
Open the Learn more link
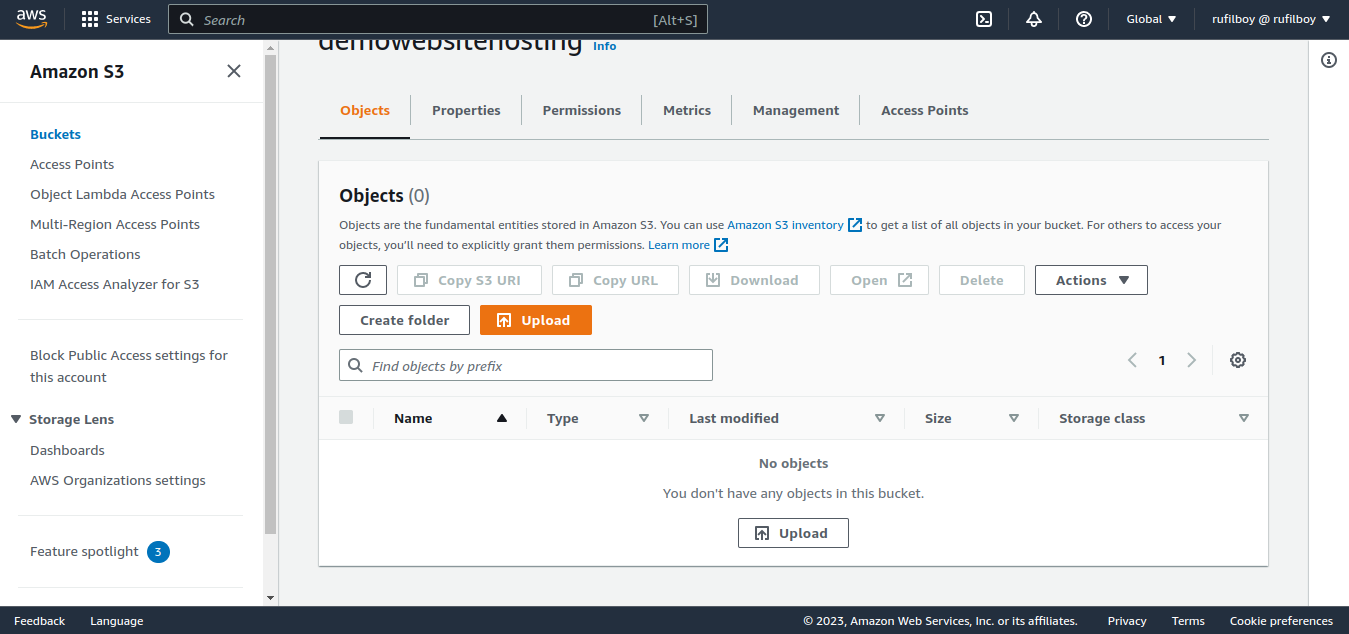[679, 245]
